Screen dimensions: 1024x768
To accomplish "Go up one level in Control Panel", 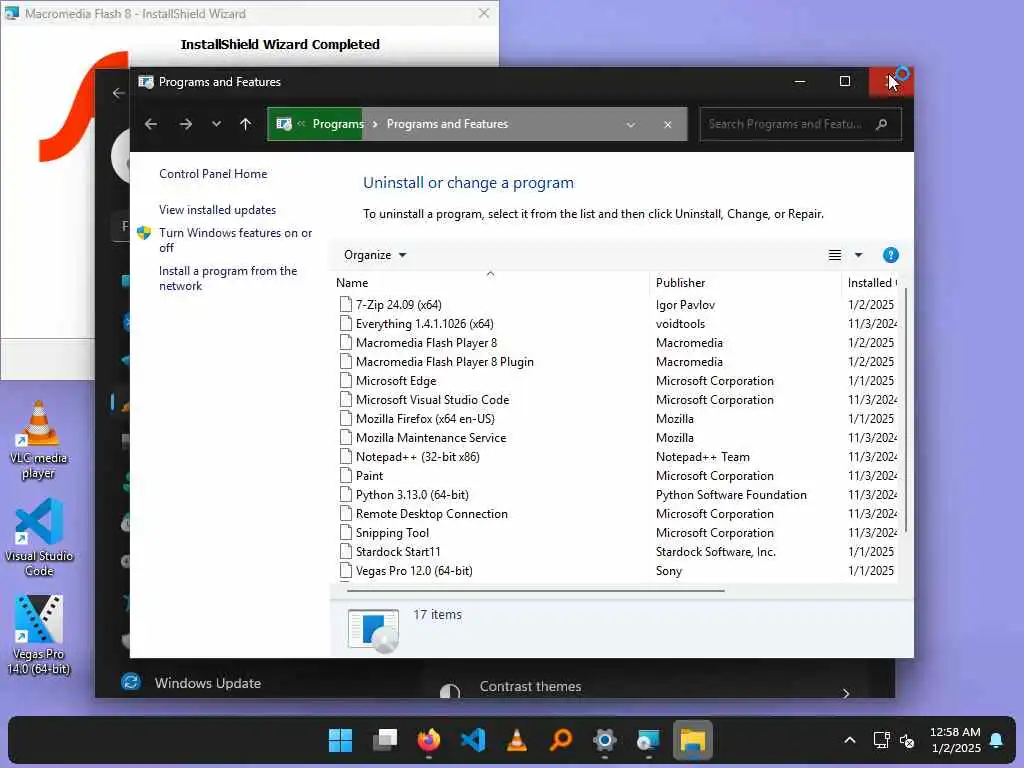I will click(245, 124).
